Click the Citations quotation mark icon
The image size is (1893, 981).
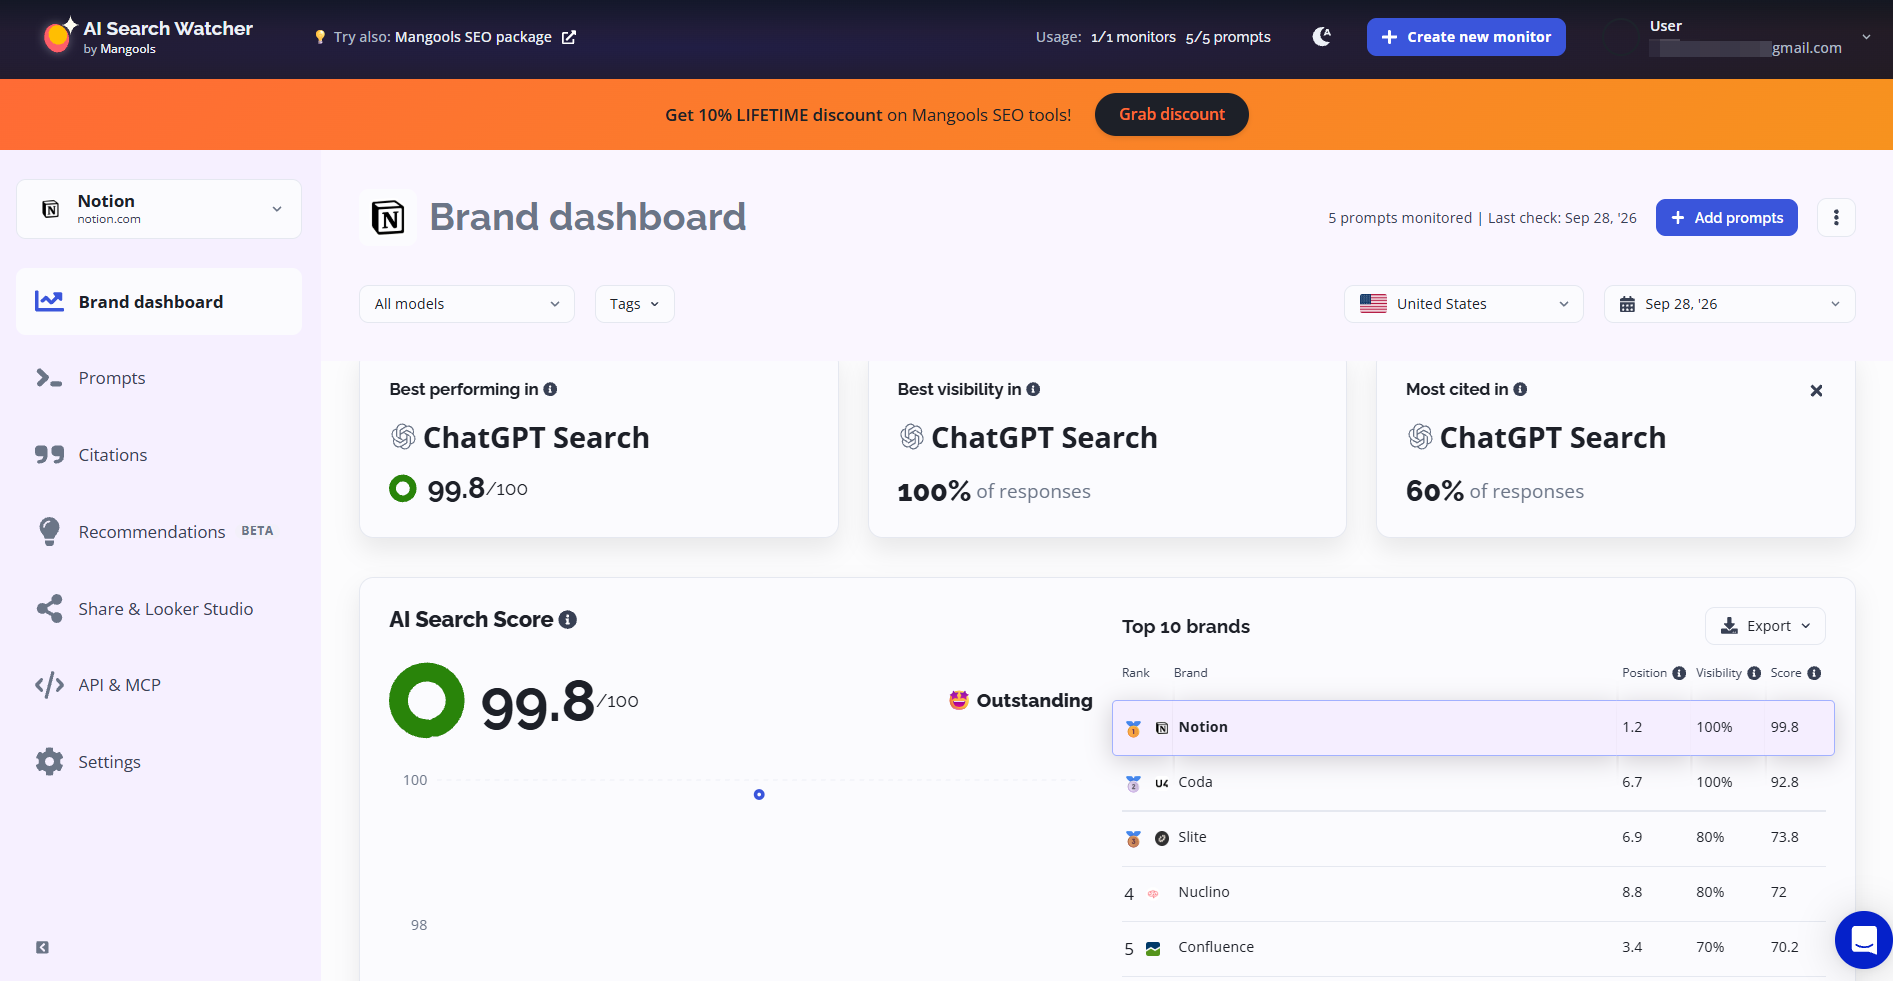[49, 455]
